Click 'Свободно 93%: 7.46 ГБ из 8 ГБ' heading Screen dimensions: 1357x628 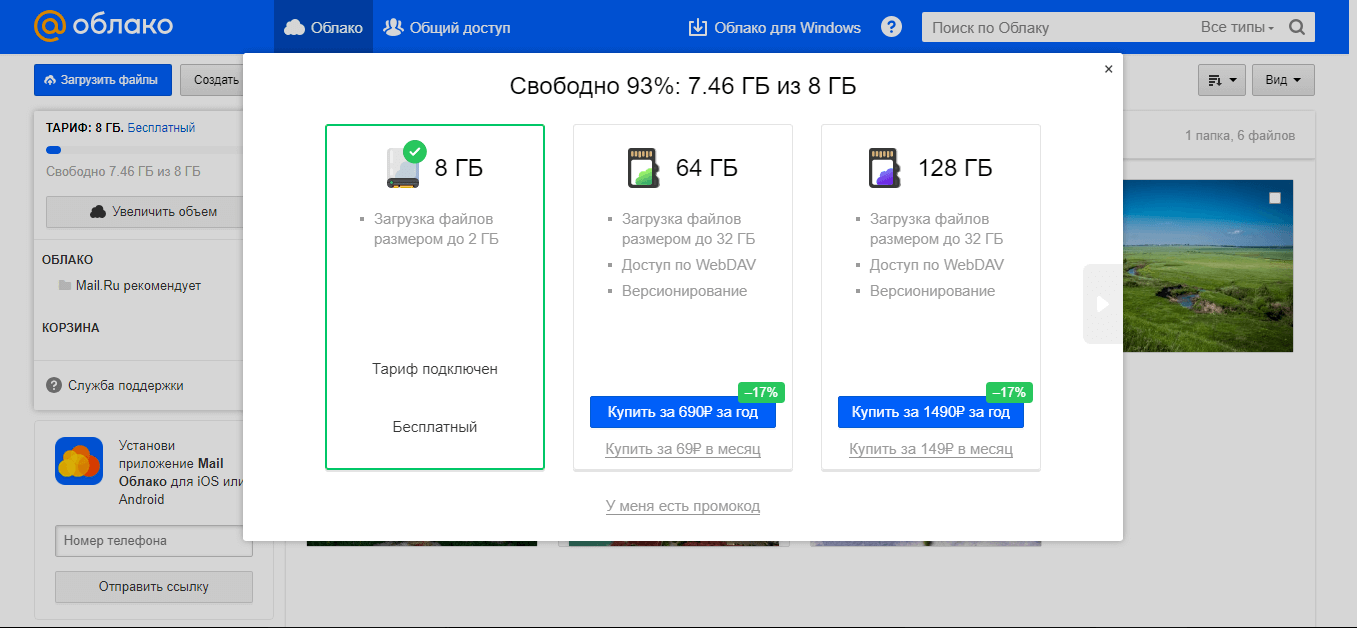(x=683, y=86)
